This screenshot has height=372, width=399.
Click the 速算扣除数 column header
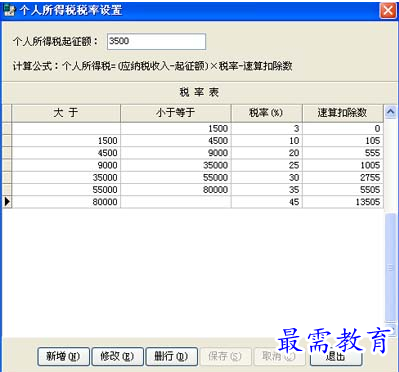343,113
